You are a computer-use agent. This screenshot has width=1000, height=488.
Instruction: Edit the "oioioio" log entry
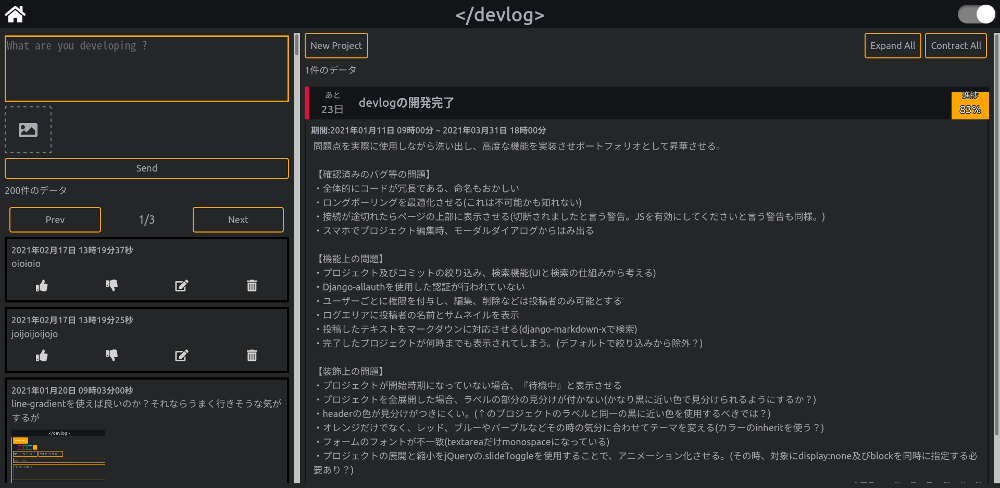pyautogui.click(x=182, y=286)
